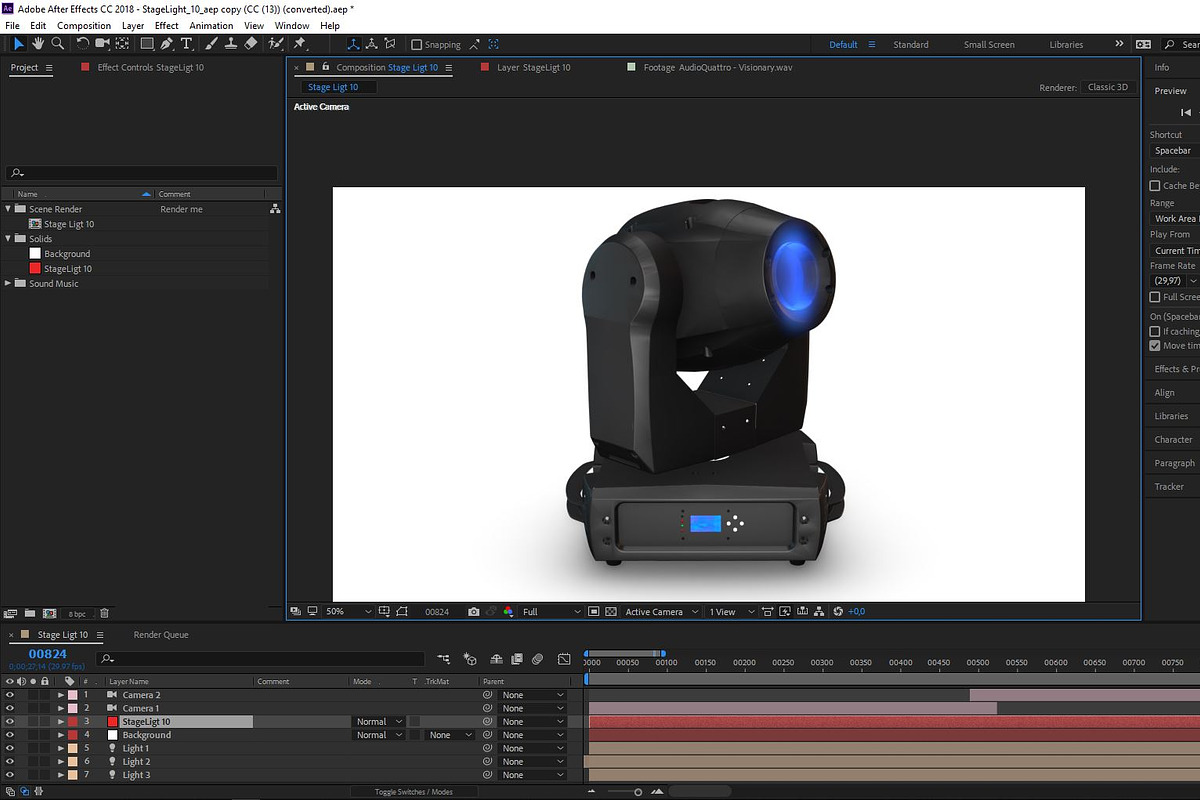Open the Animation menu
Viewport: 1200px width, 800px height.
click(x=210, y=26)
